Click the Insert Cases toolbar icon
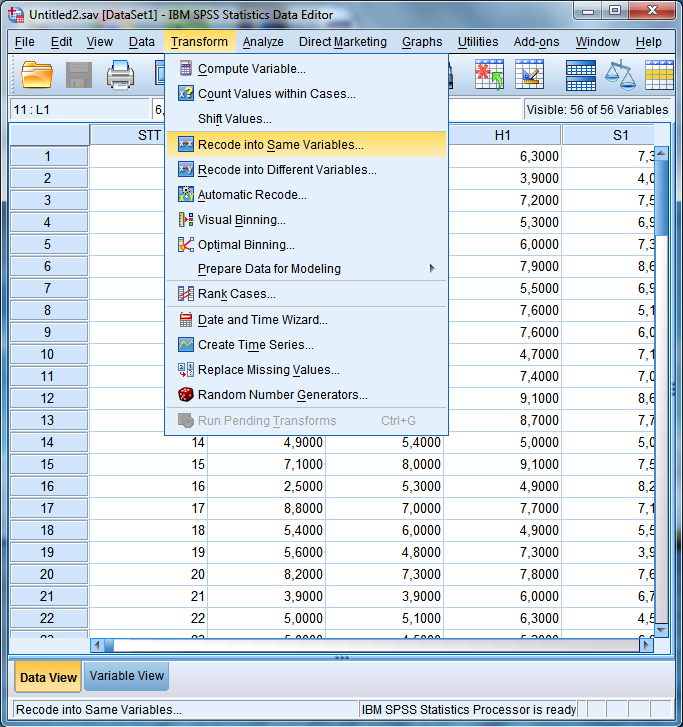The image size is (683, 727). (489, 75)
